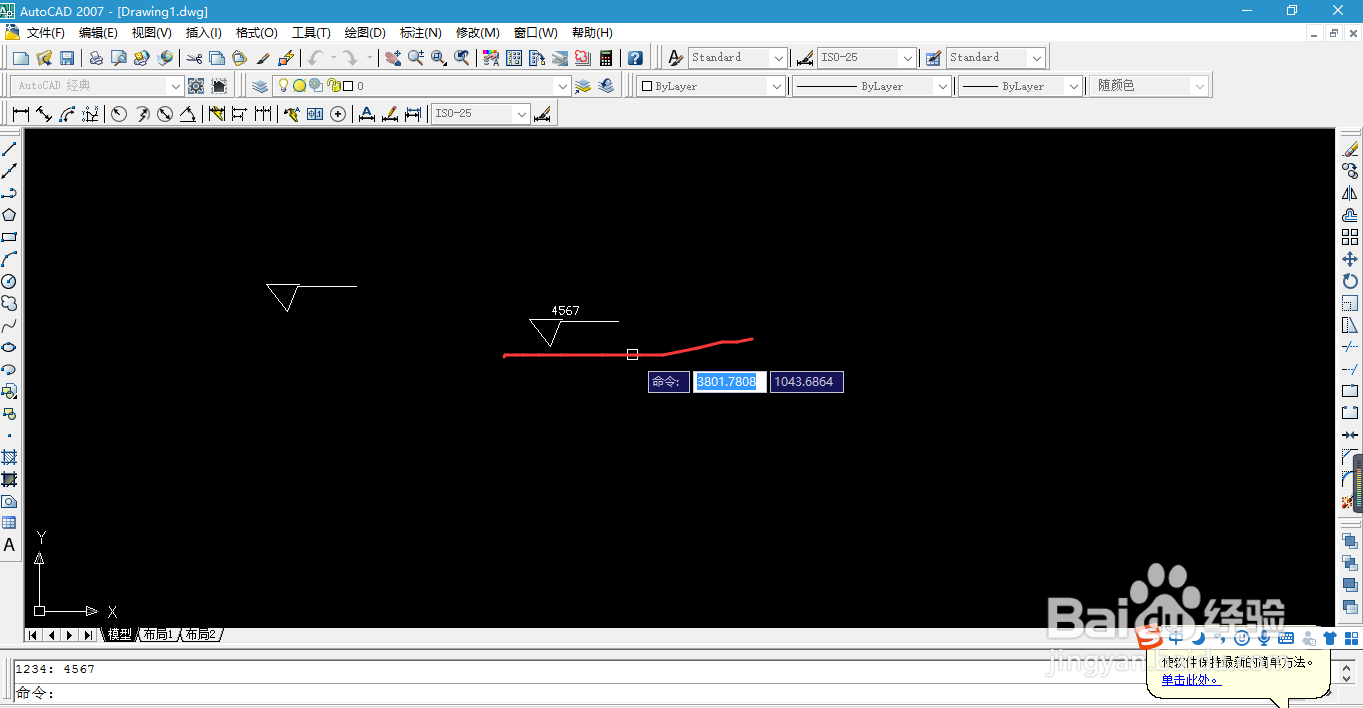
Task: Toggle layer 0 on/off lightbulb
Action: (x=283, y=86)
